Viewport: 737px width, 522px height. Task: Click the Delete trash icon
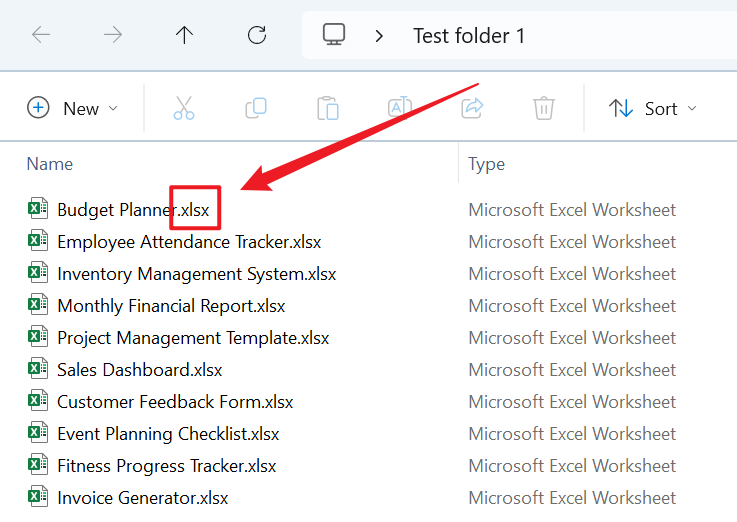tap(544, 108)
